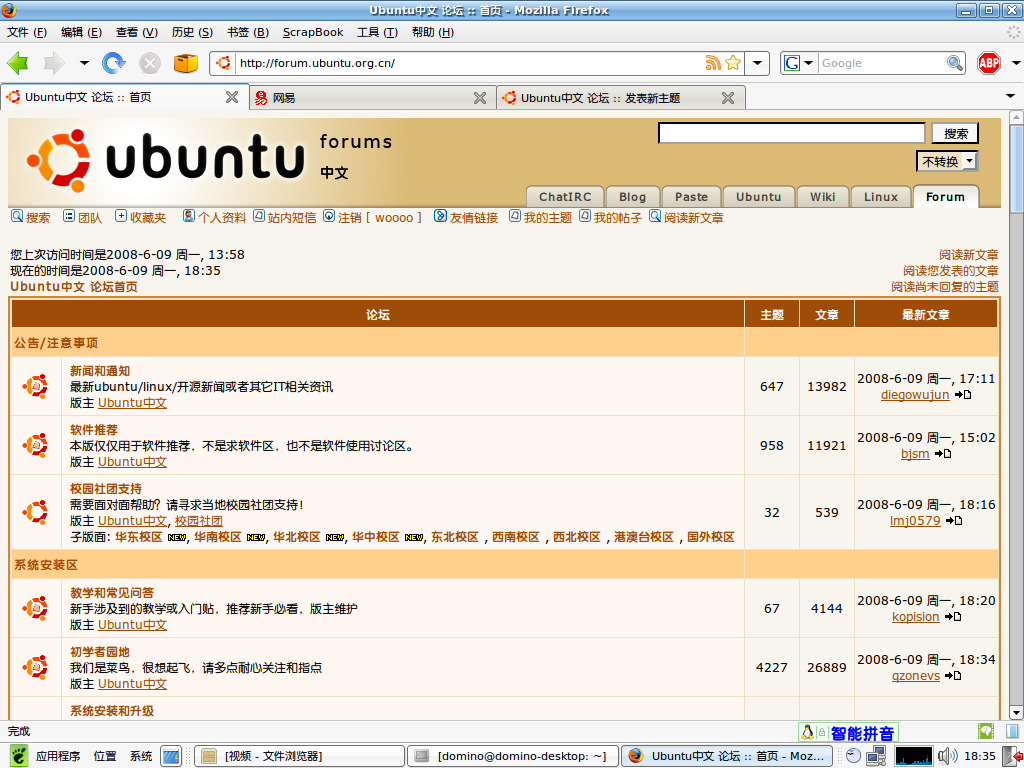Open user diegowujun's profile link
1024x768 pixels.
tap(915, 394)
